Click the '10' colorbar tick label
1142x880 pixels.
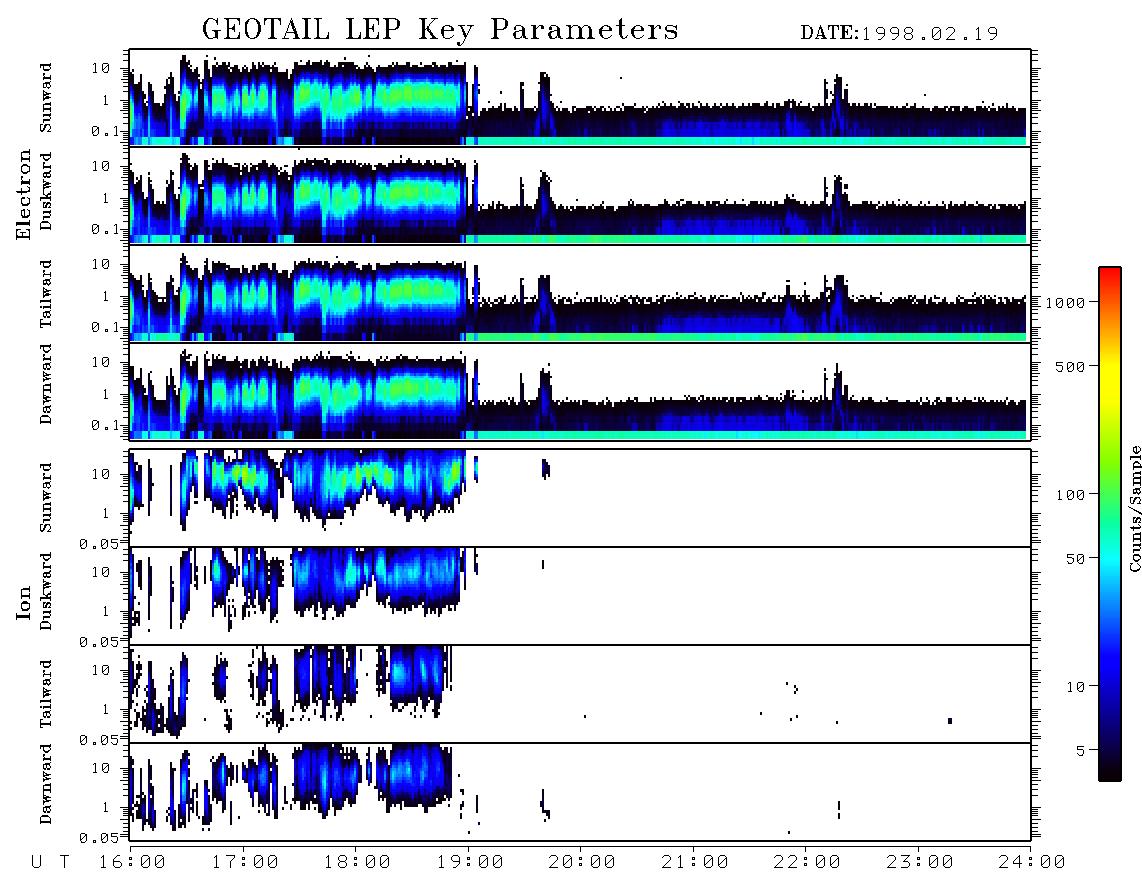coord(1075,687)
